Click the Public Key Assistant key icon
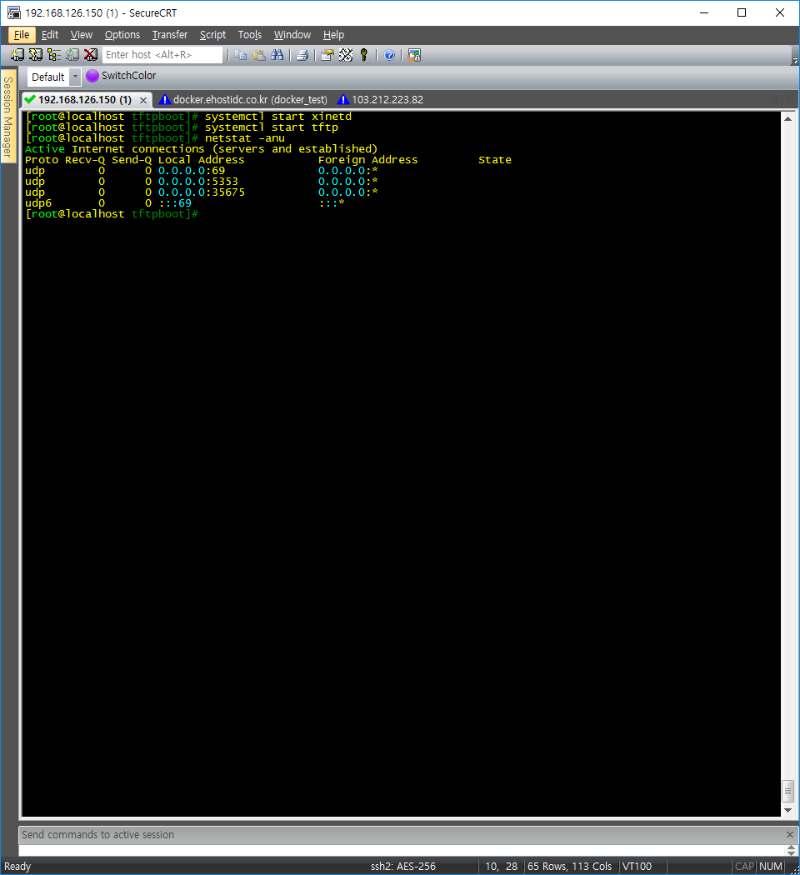The image size is (800, 875). tap(364, 55)
